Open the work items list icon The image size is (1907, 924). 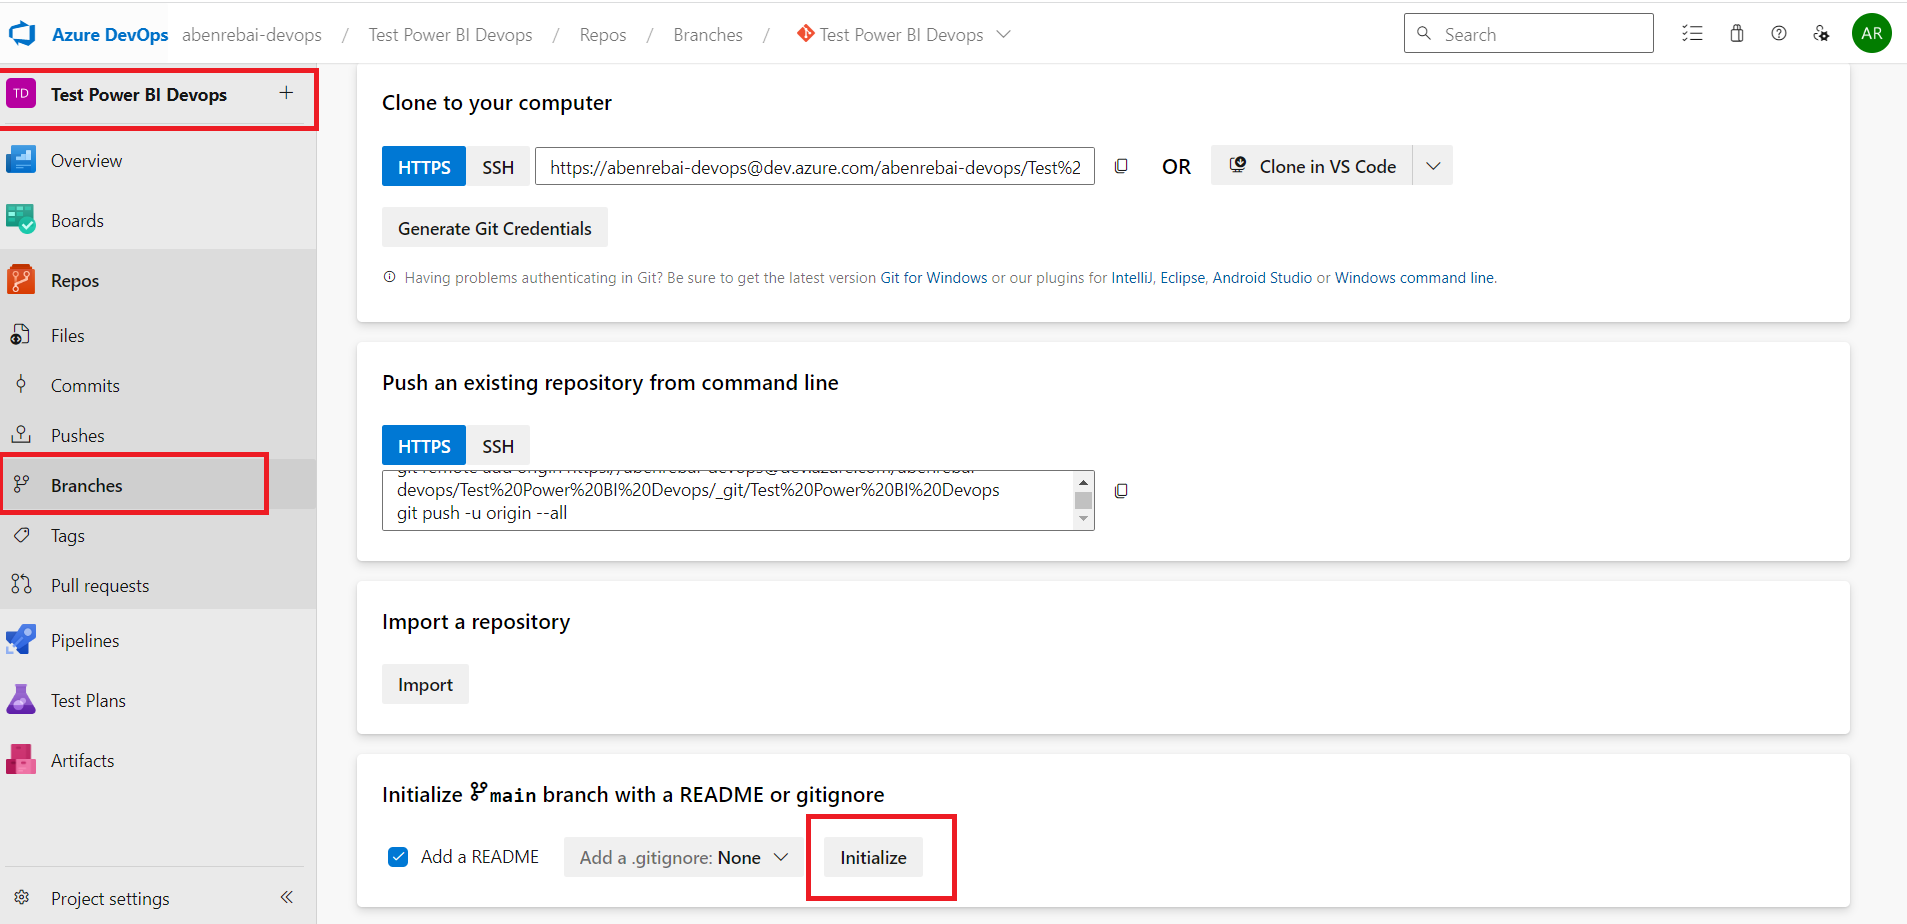[1692, 33]
